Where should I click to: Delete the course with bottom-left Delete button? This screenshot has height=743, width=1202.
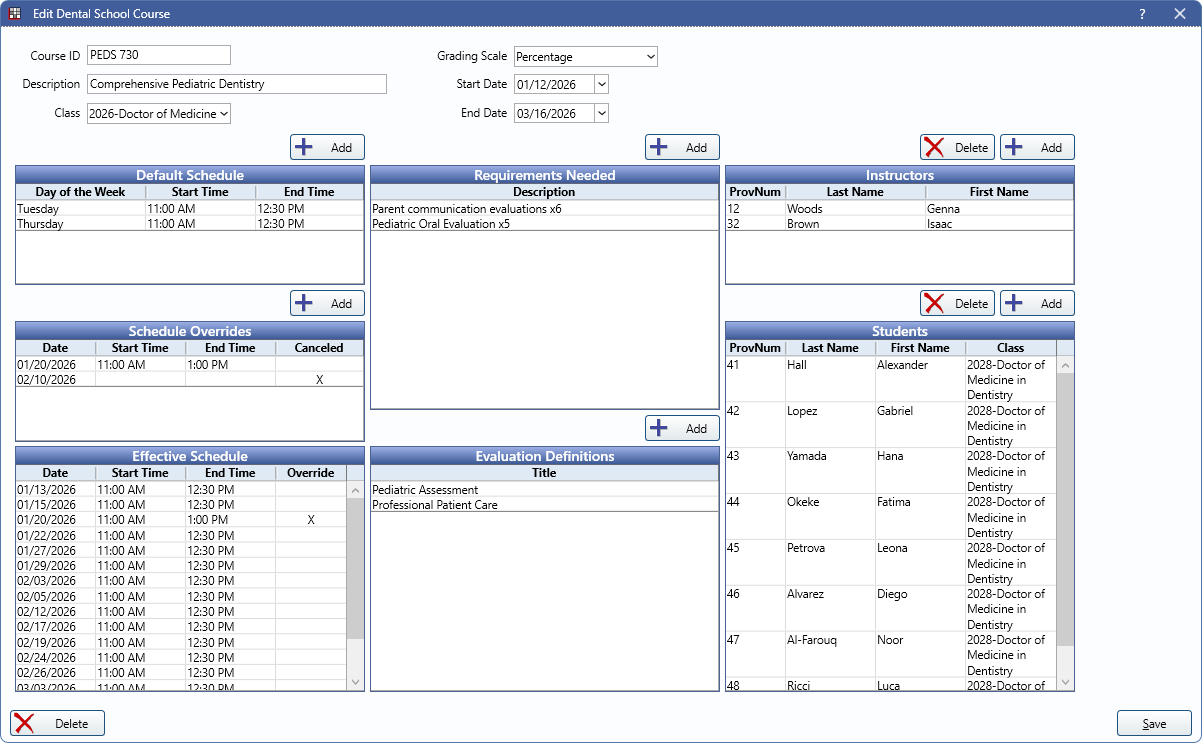(x=57, y=723)
